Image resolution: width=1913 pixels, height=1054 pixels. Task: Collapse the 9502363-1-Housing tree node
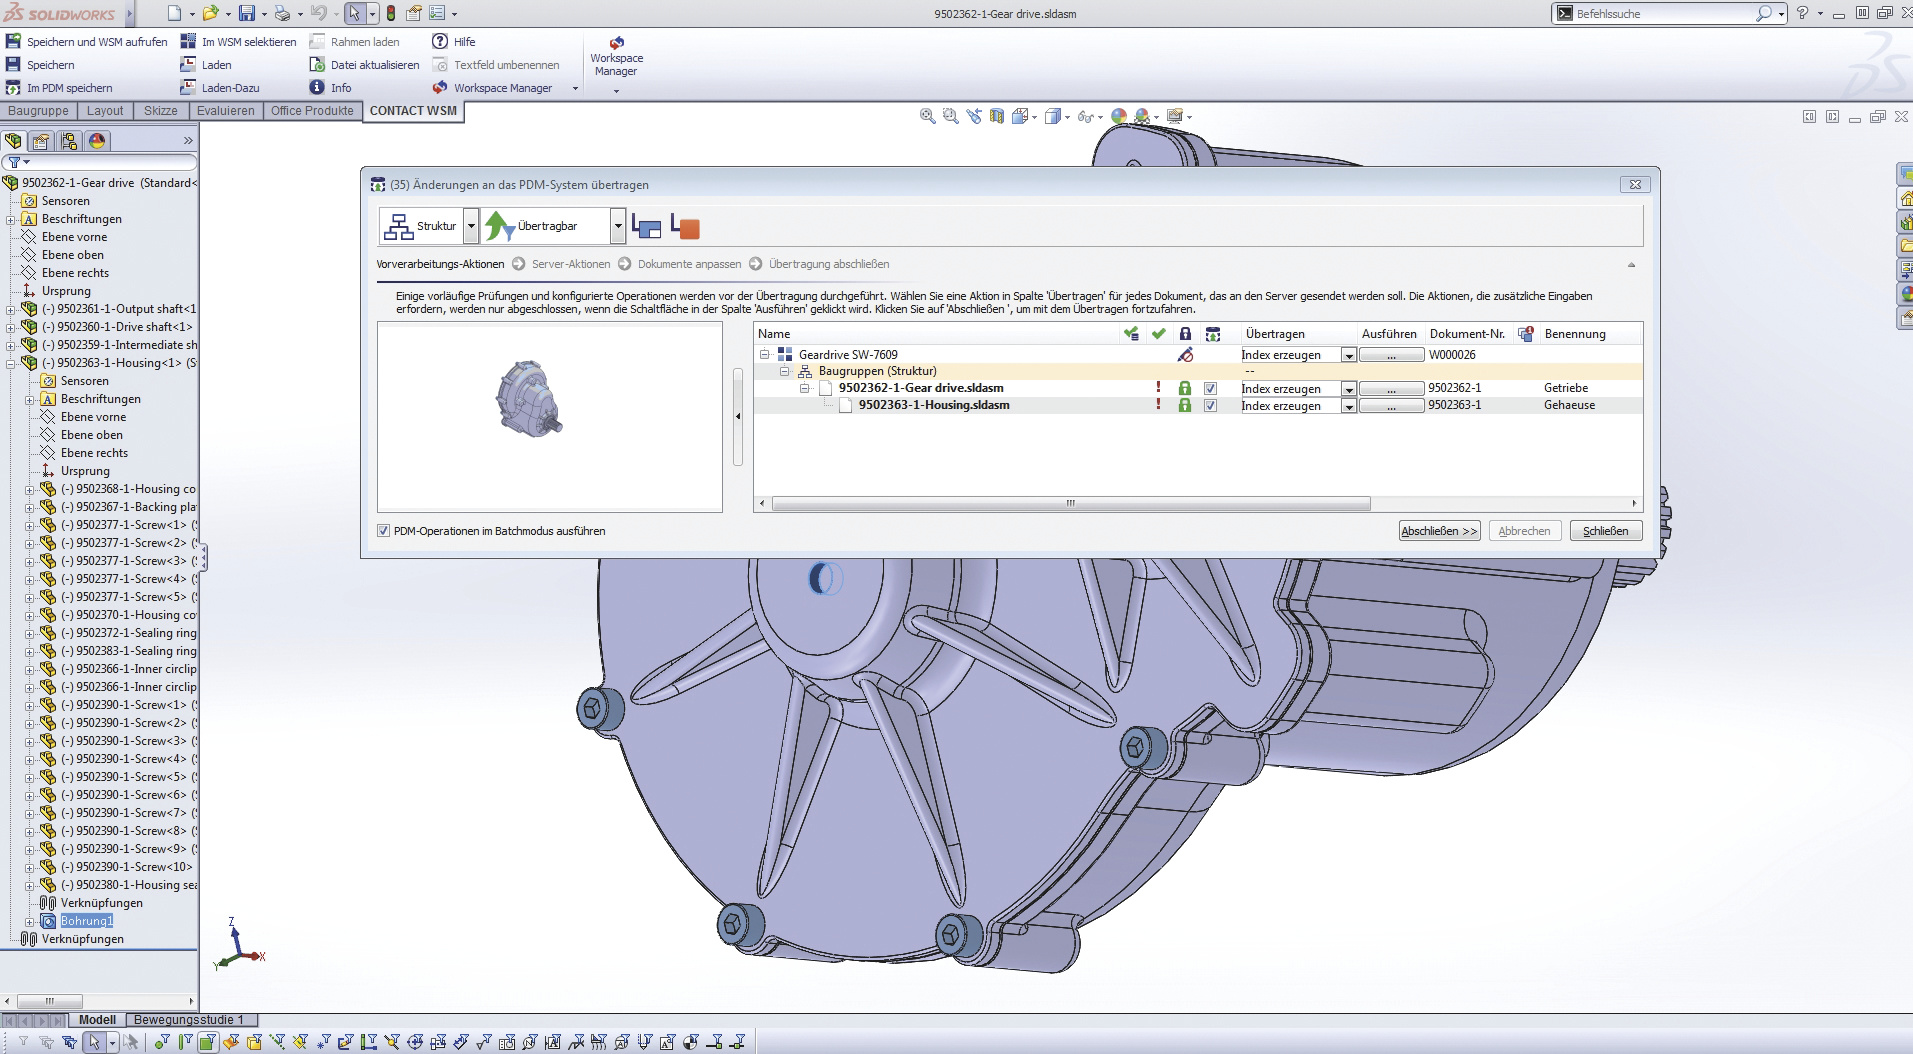(x=11, y=363)
